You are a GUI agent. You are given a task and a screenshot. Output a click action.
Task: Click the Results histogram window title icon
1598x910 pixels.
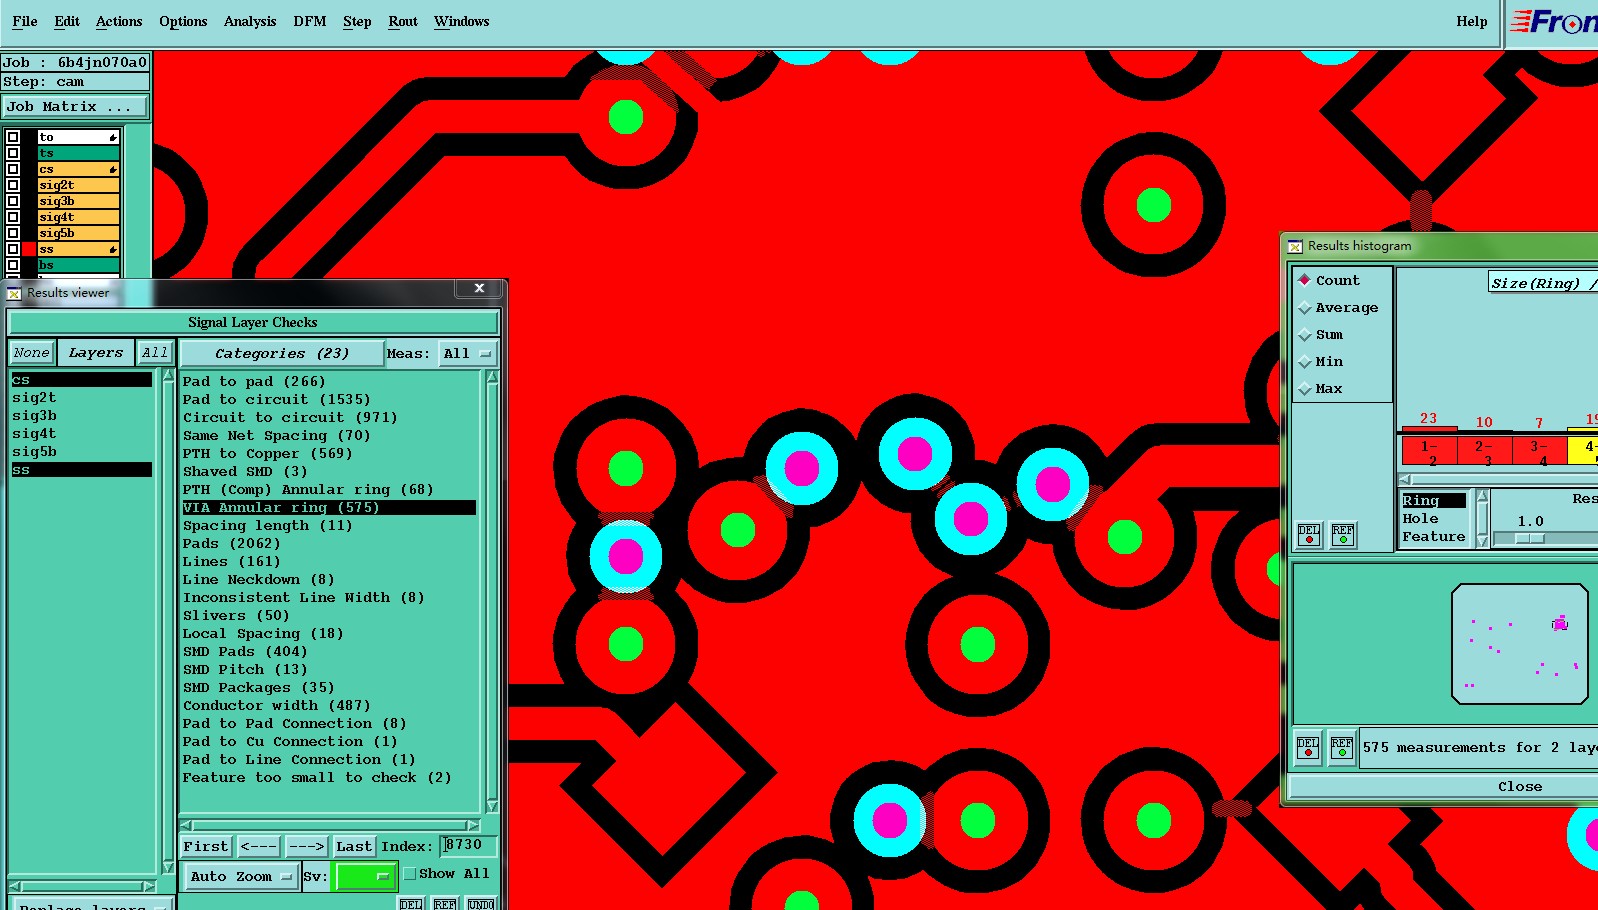[x=1295, y=246]
